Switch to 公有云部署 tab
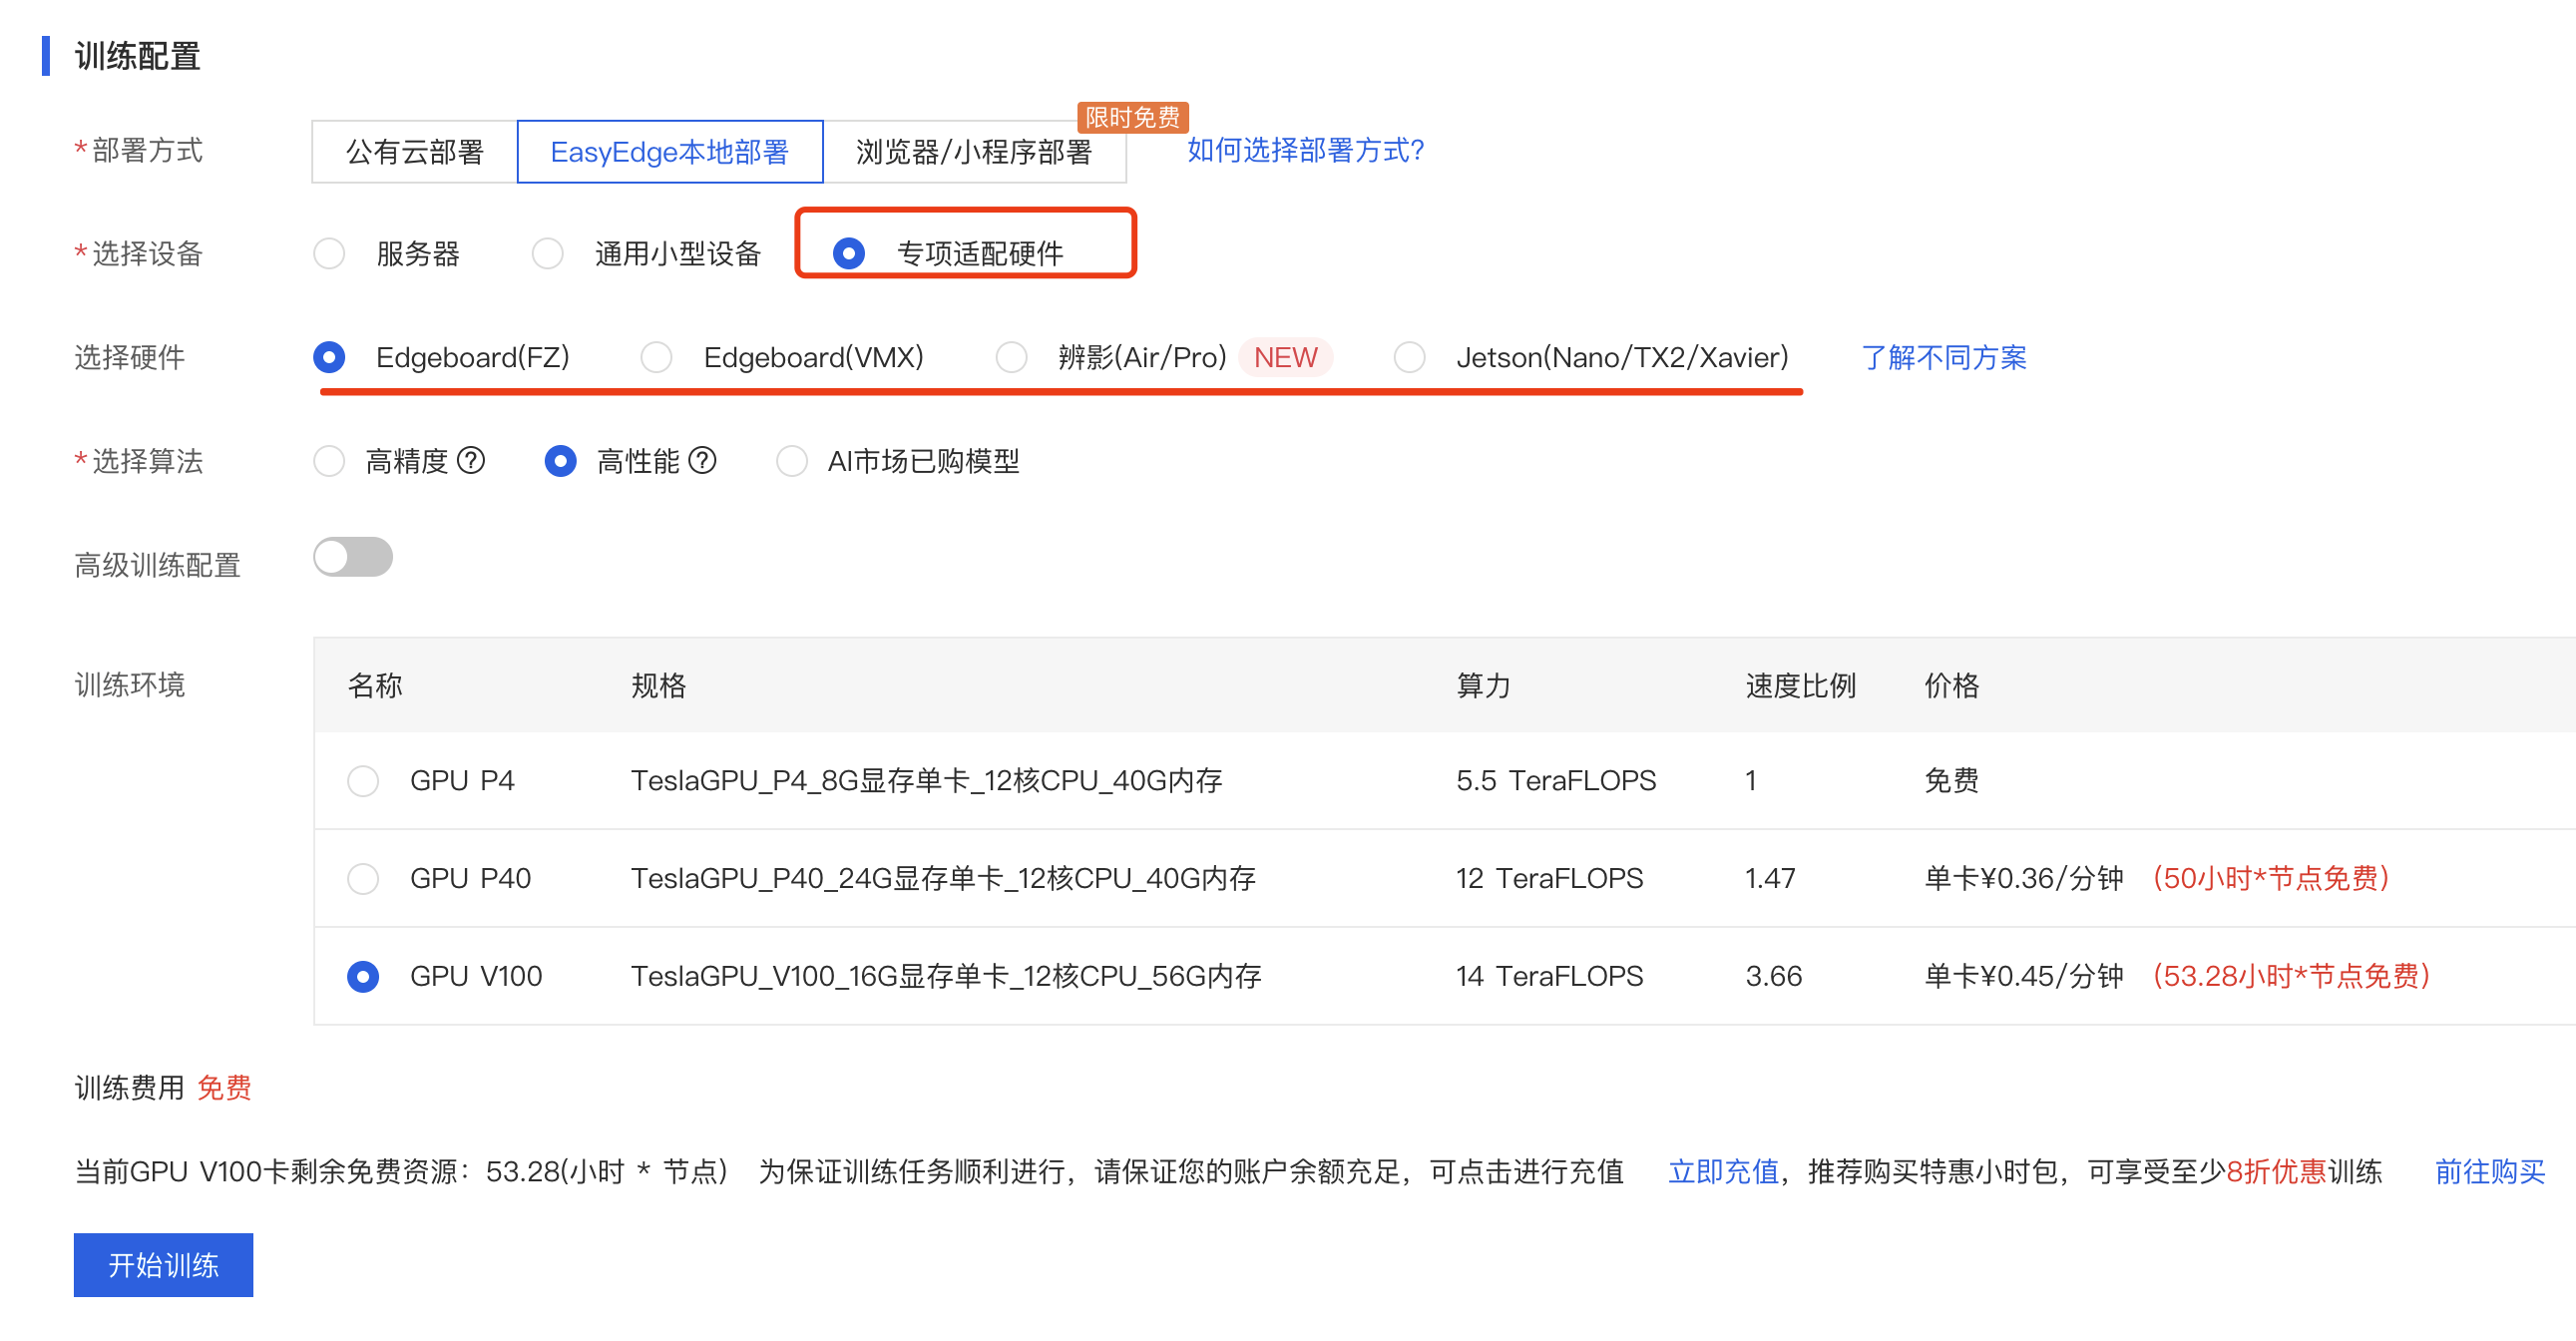The height and width of the screenshot is (1341, 2576). click(x=414, y=152)
